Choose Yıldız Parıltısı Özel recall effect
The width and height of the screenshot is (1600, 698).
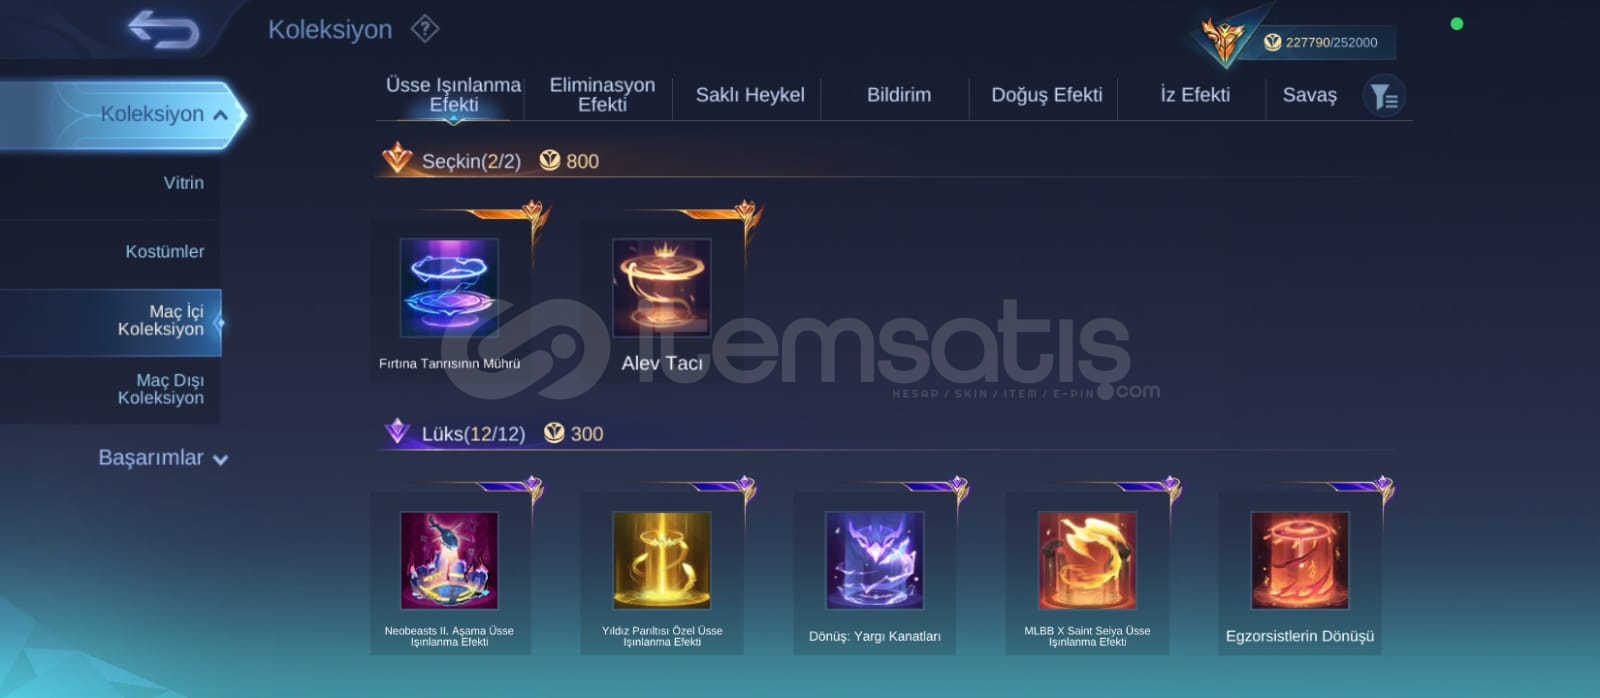click(x=662, y=573)
